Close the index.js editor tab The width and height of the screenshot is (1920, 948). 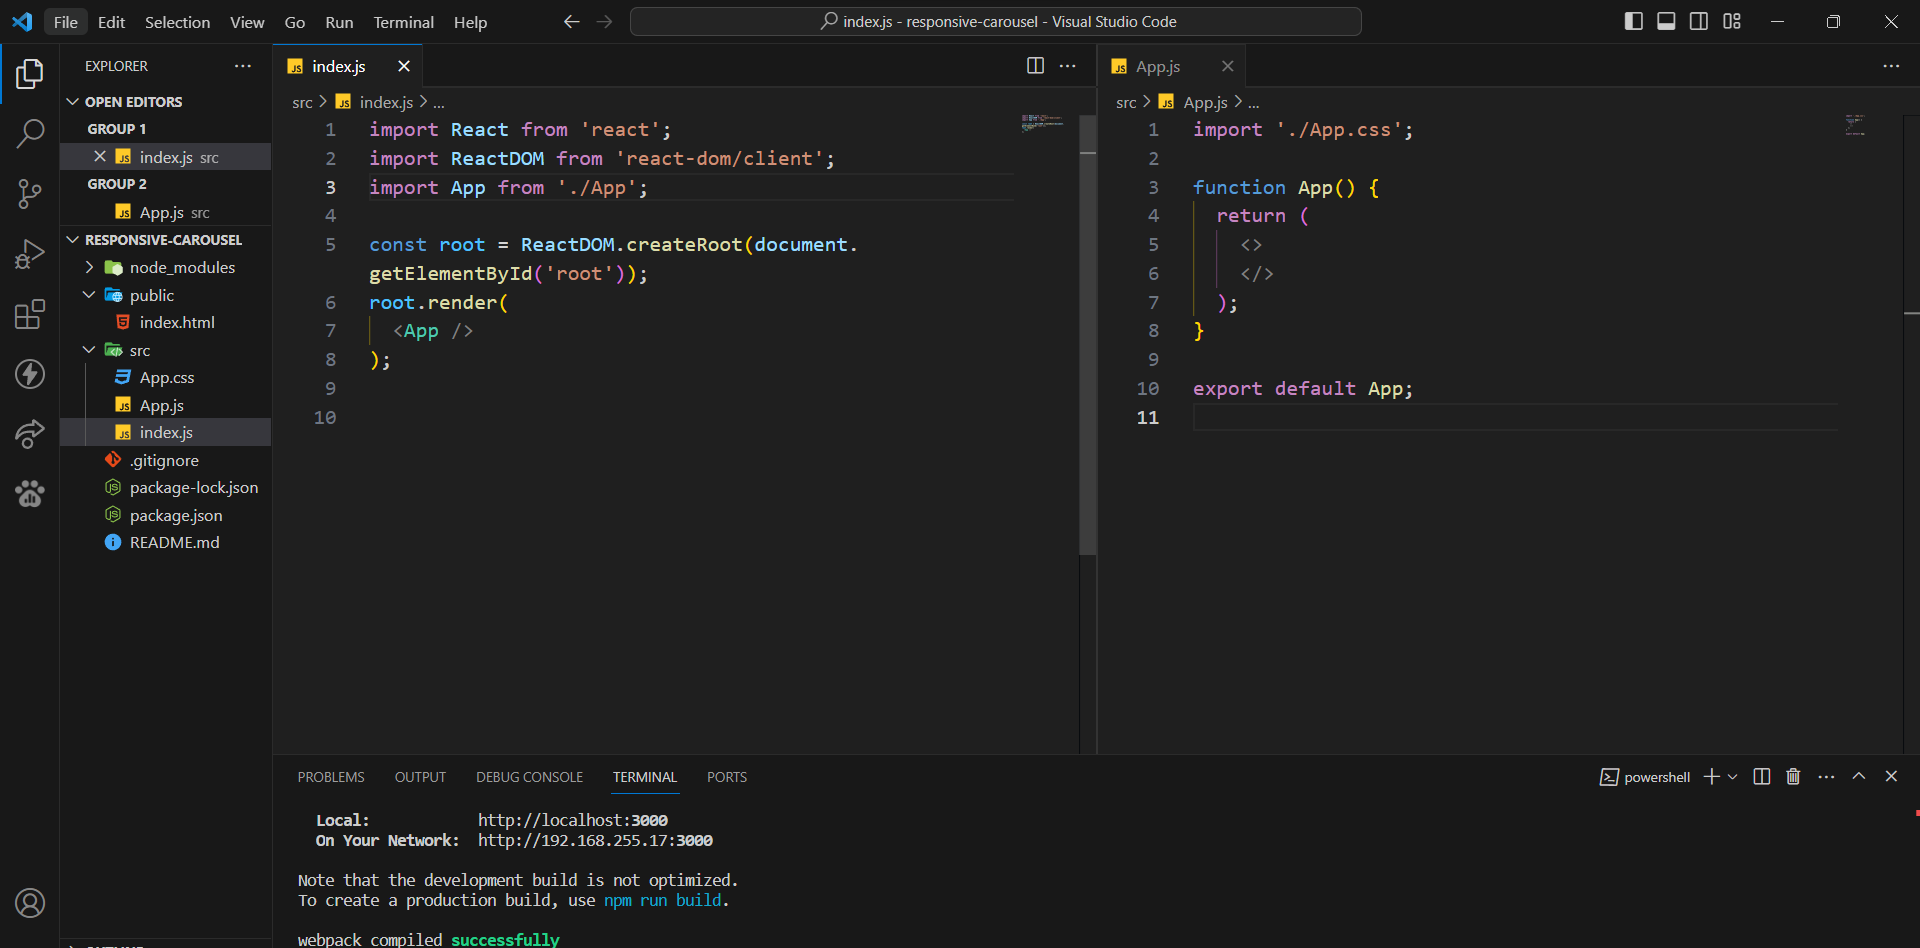coord(404,66)
